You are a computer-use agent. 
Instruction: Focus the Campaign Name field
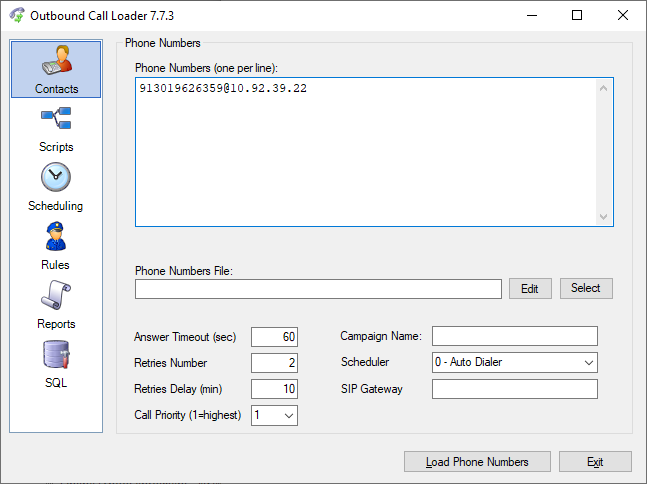click(x=515, y=336)
